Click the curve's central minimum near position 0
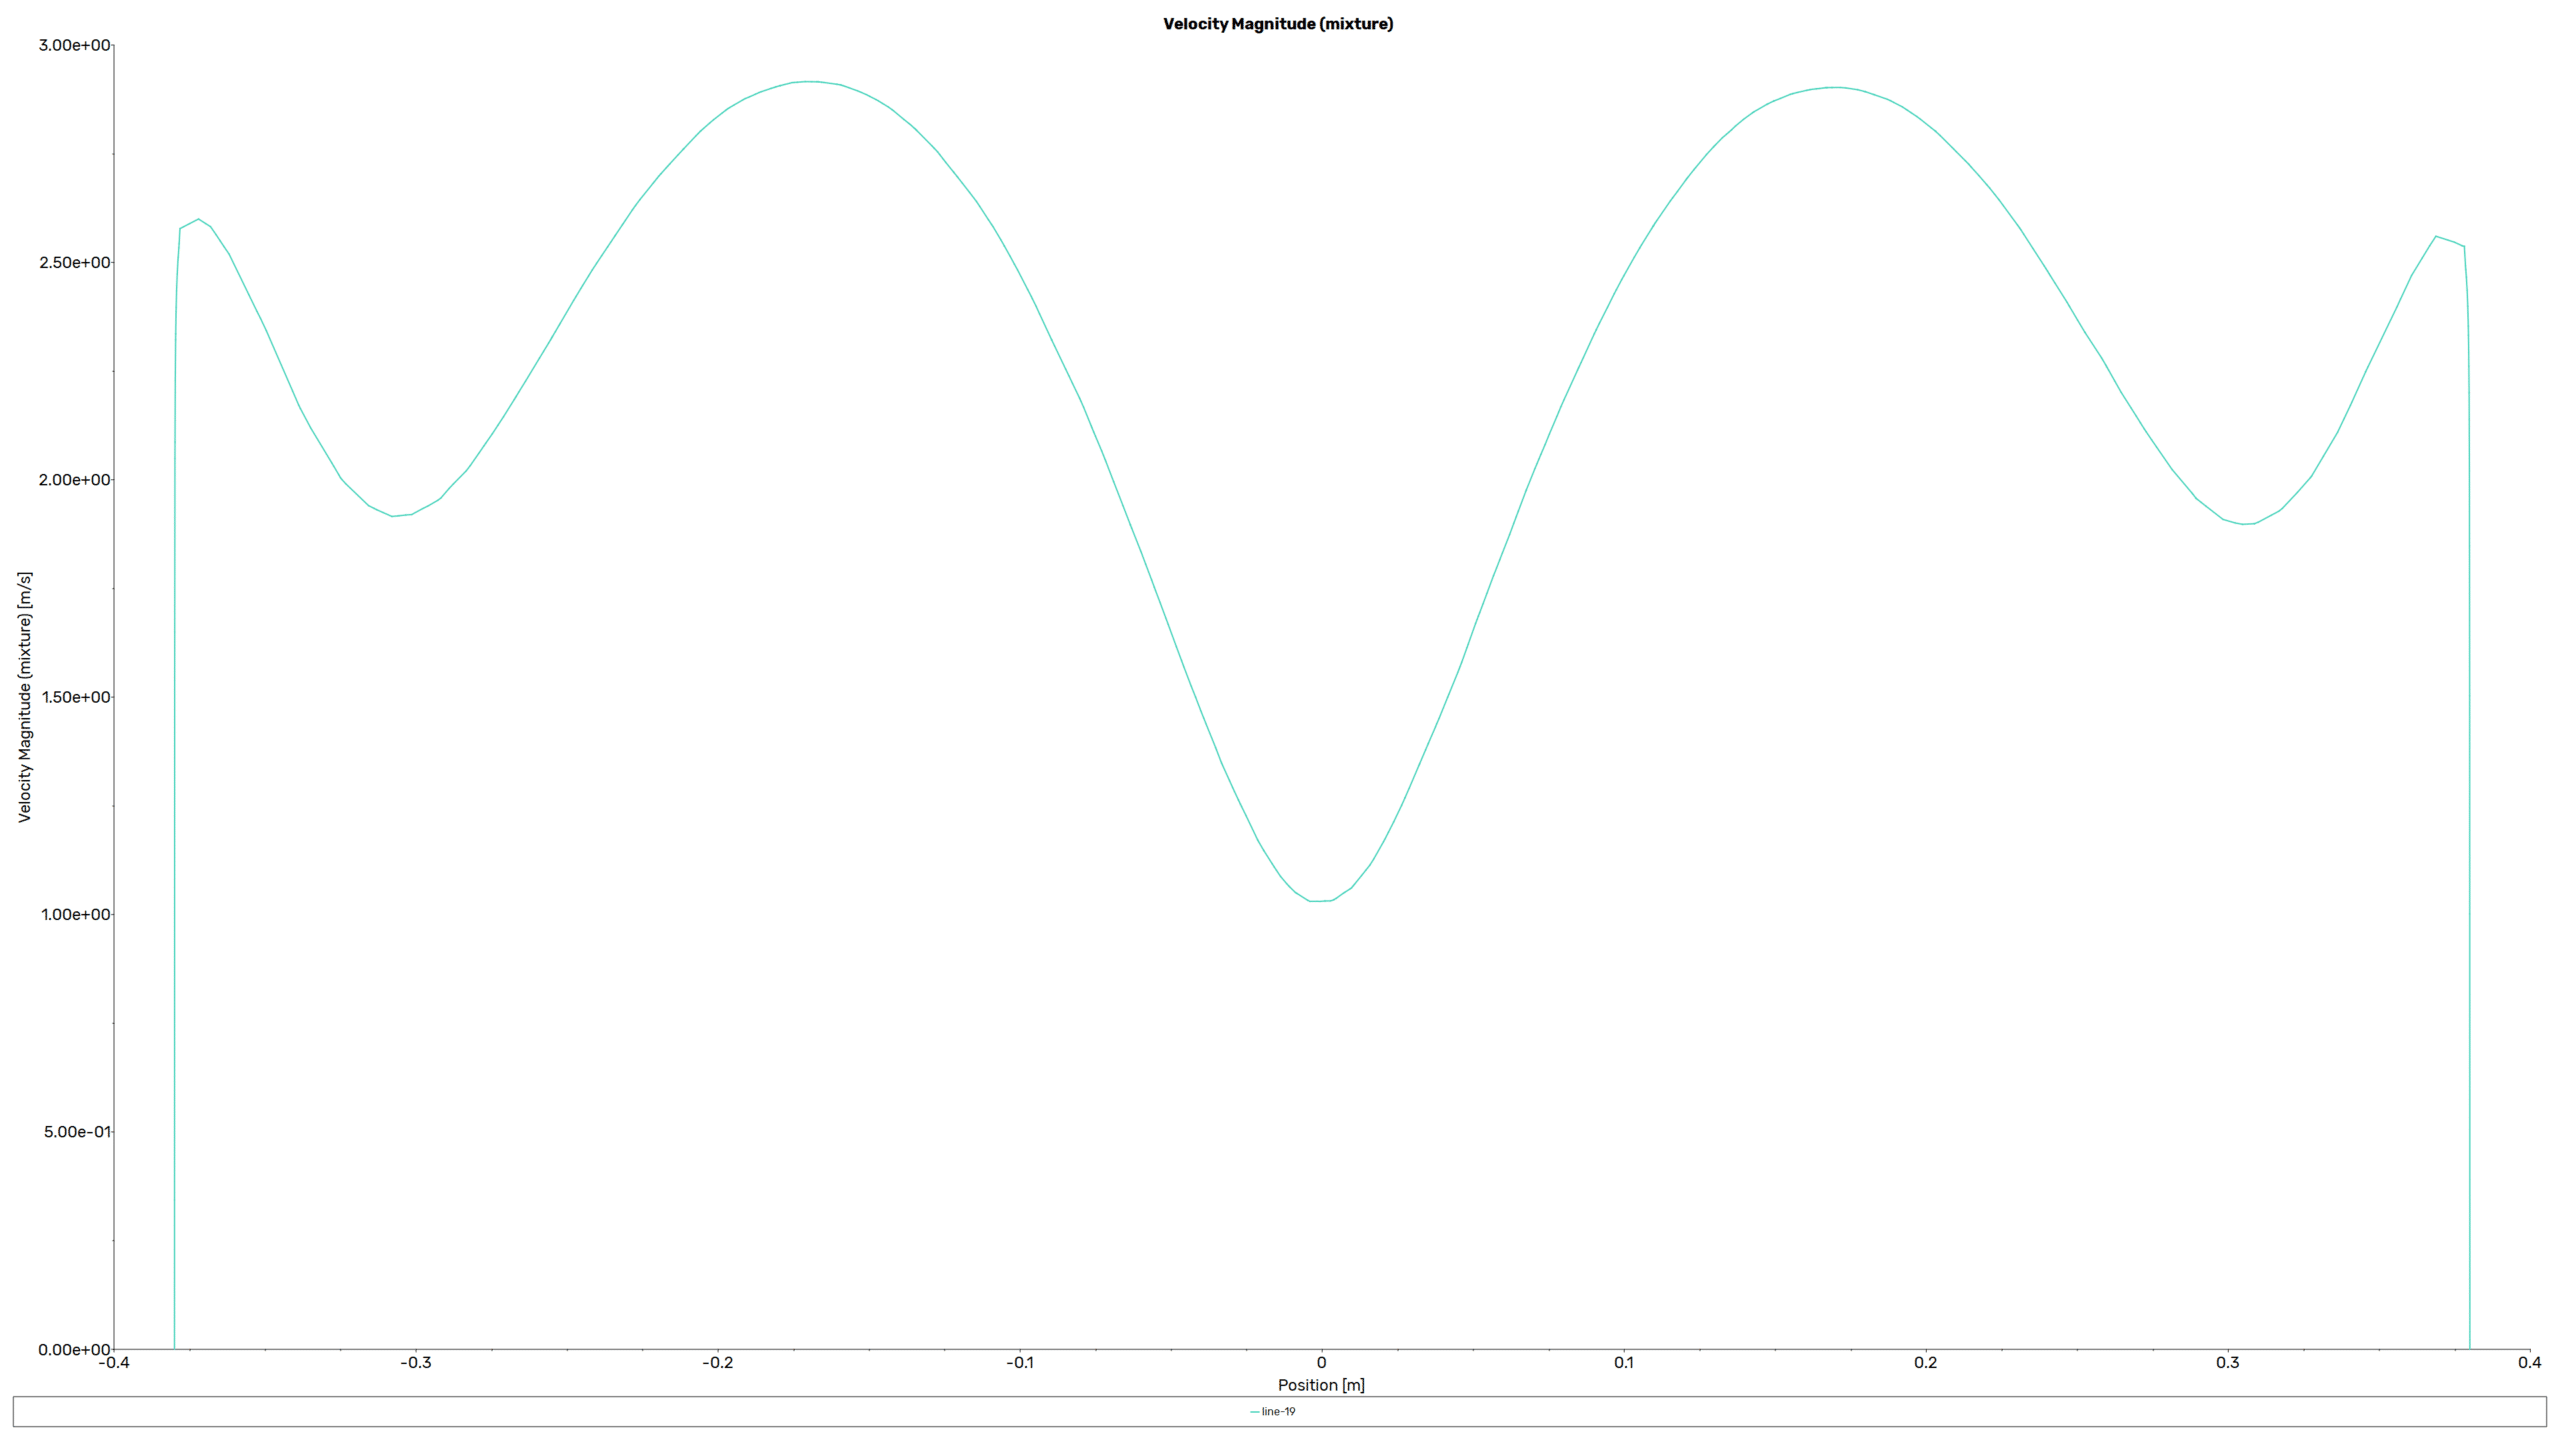This screenshot has height=1440, width=2560. click(x=1320, y=901)
